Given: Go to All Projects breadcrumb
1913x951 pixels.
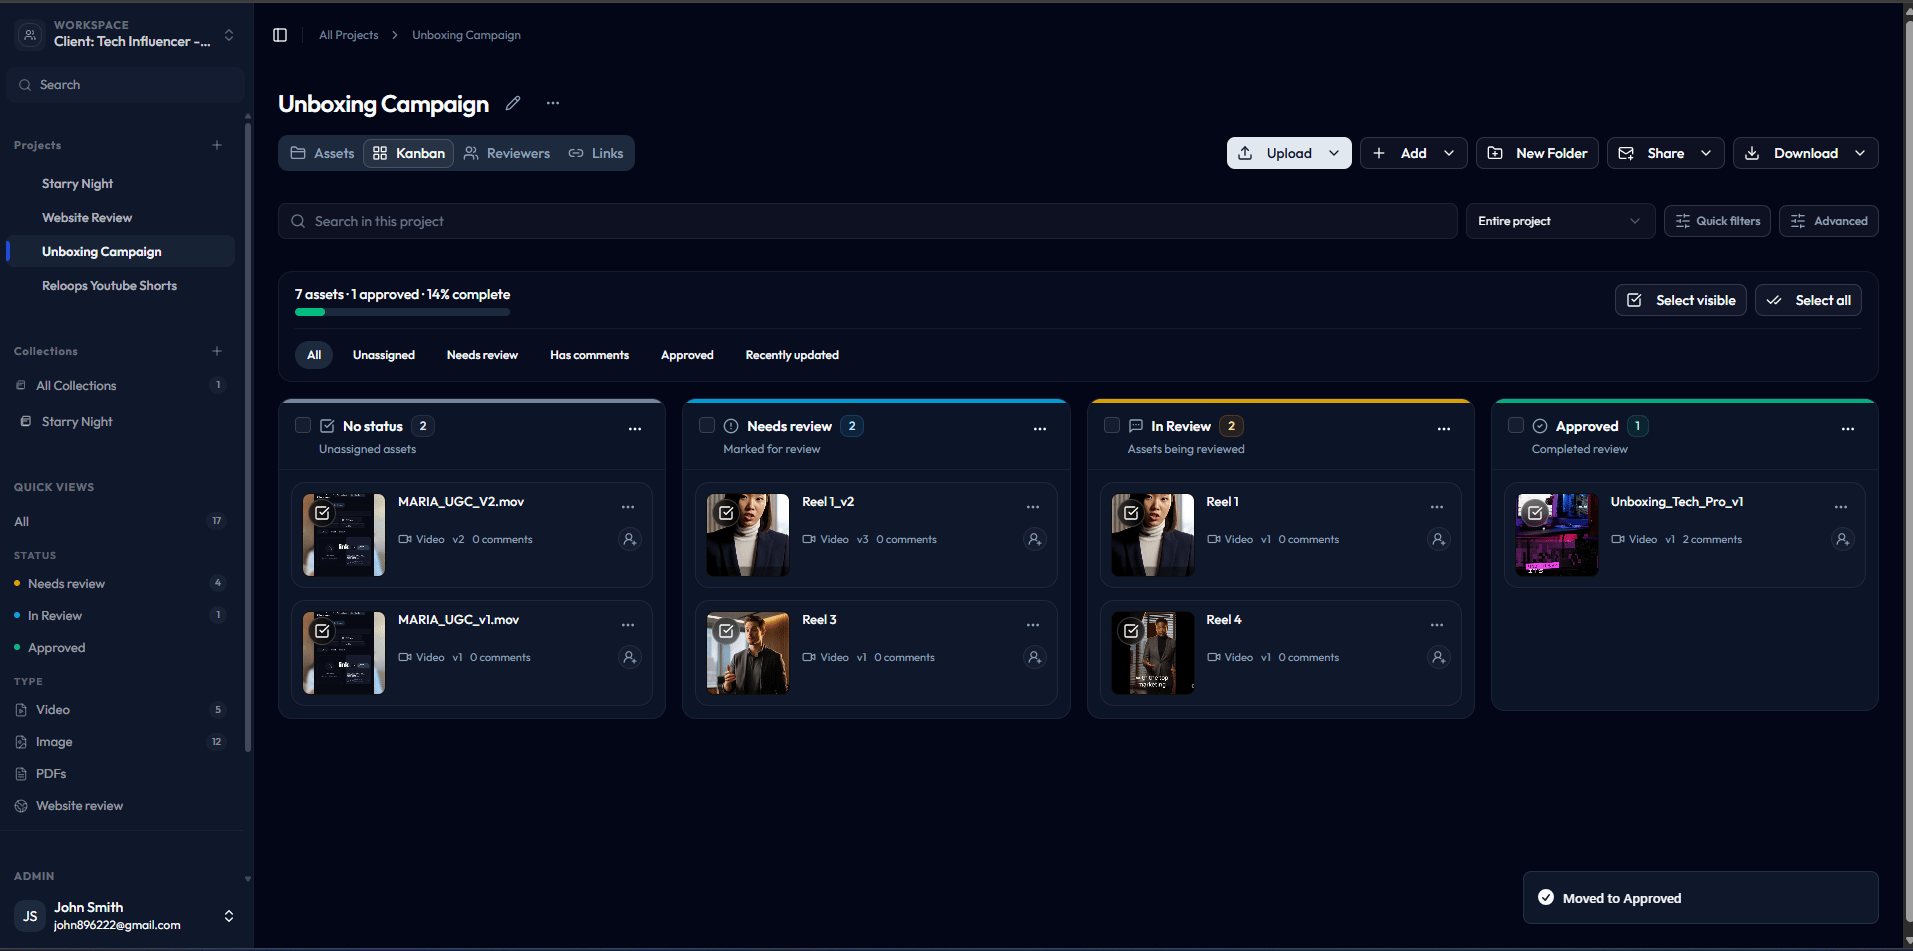Looking at the screenshot, I should (x=349, y=35).
